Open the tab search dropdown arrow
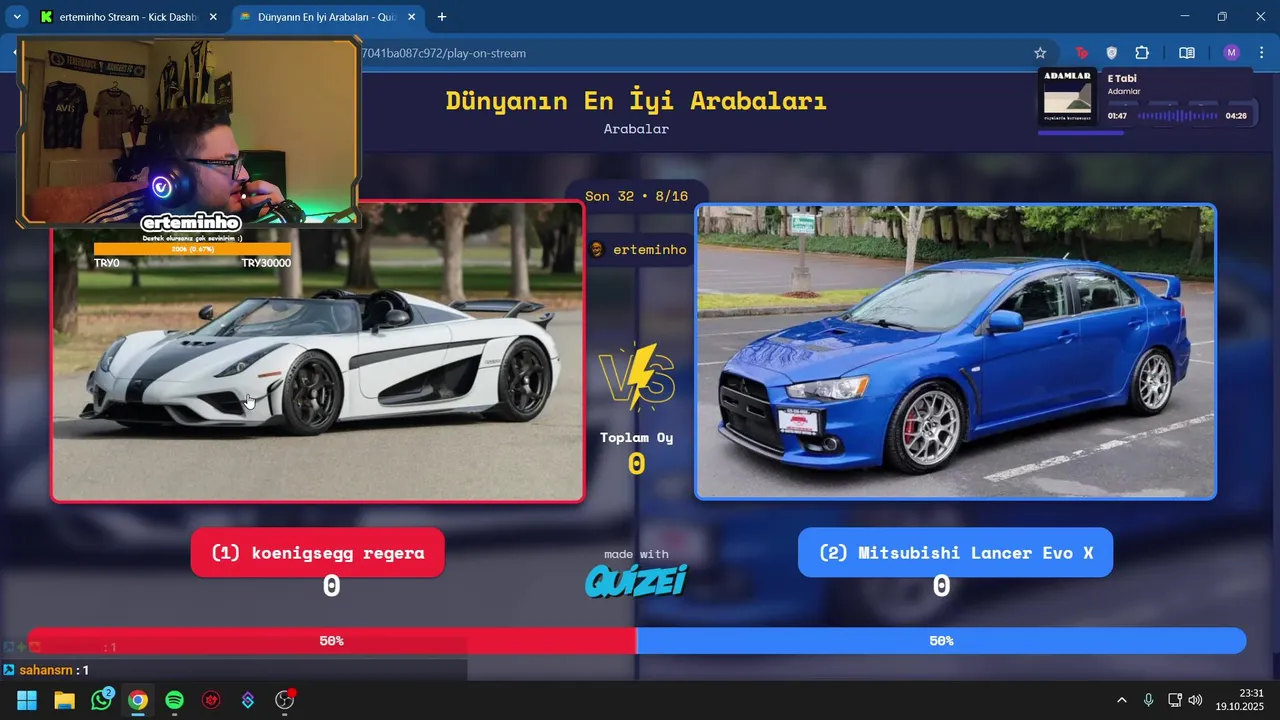 click(17, 17)
